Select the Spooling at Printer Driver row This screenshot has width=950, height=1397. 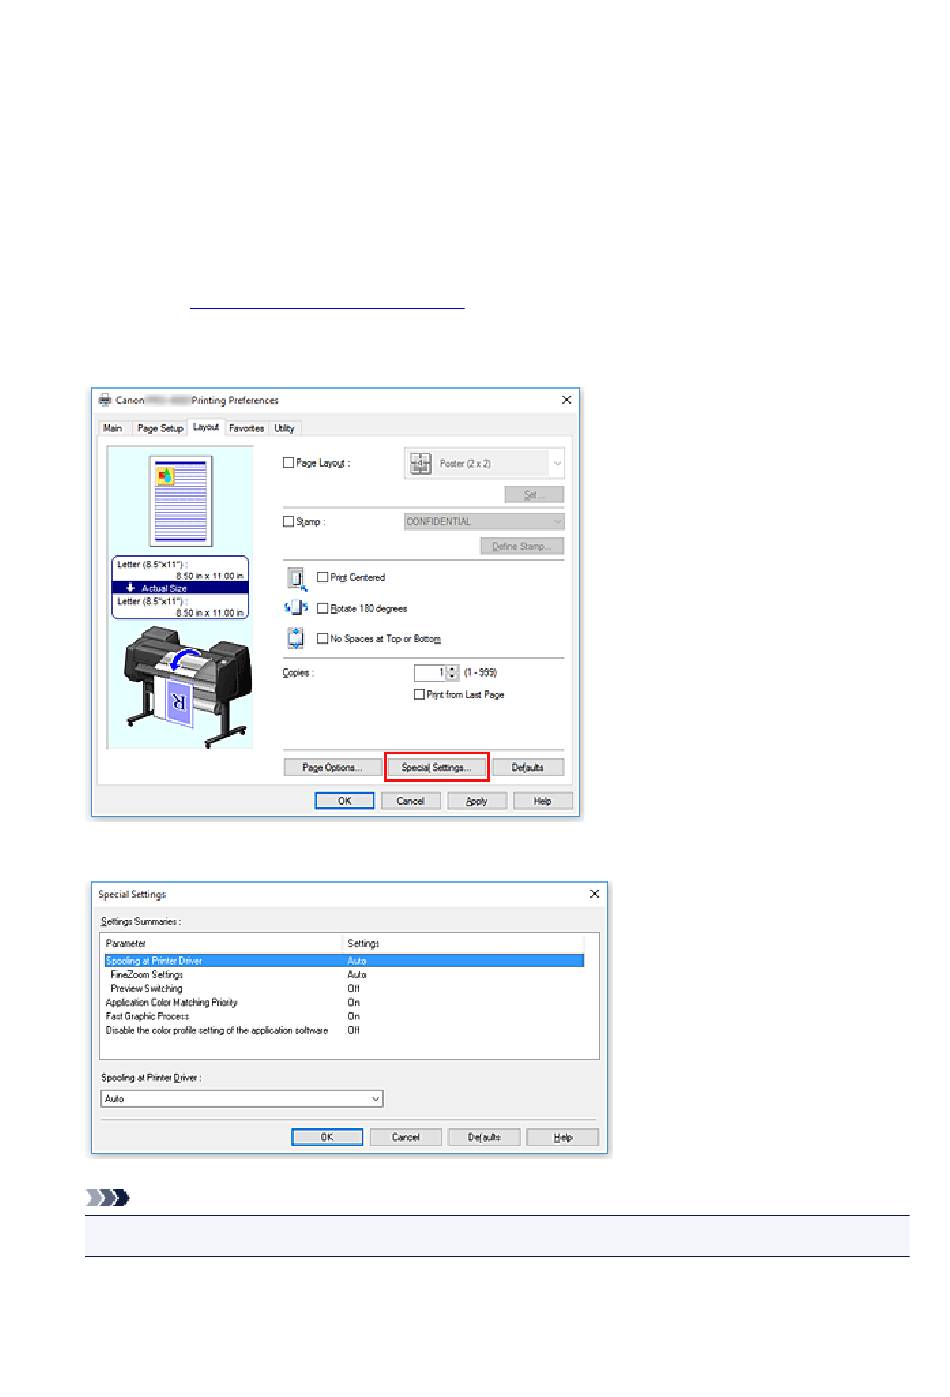click(343, 961)
